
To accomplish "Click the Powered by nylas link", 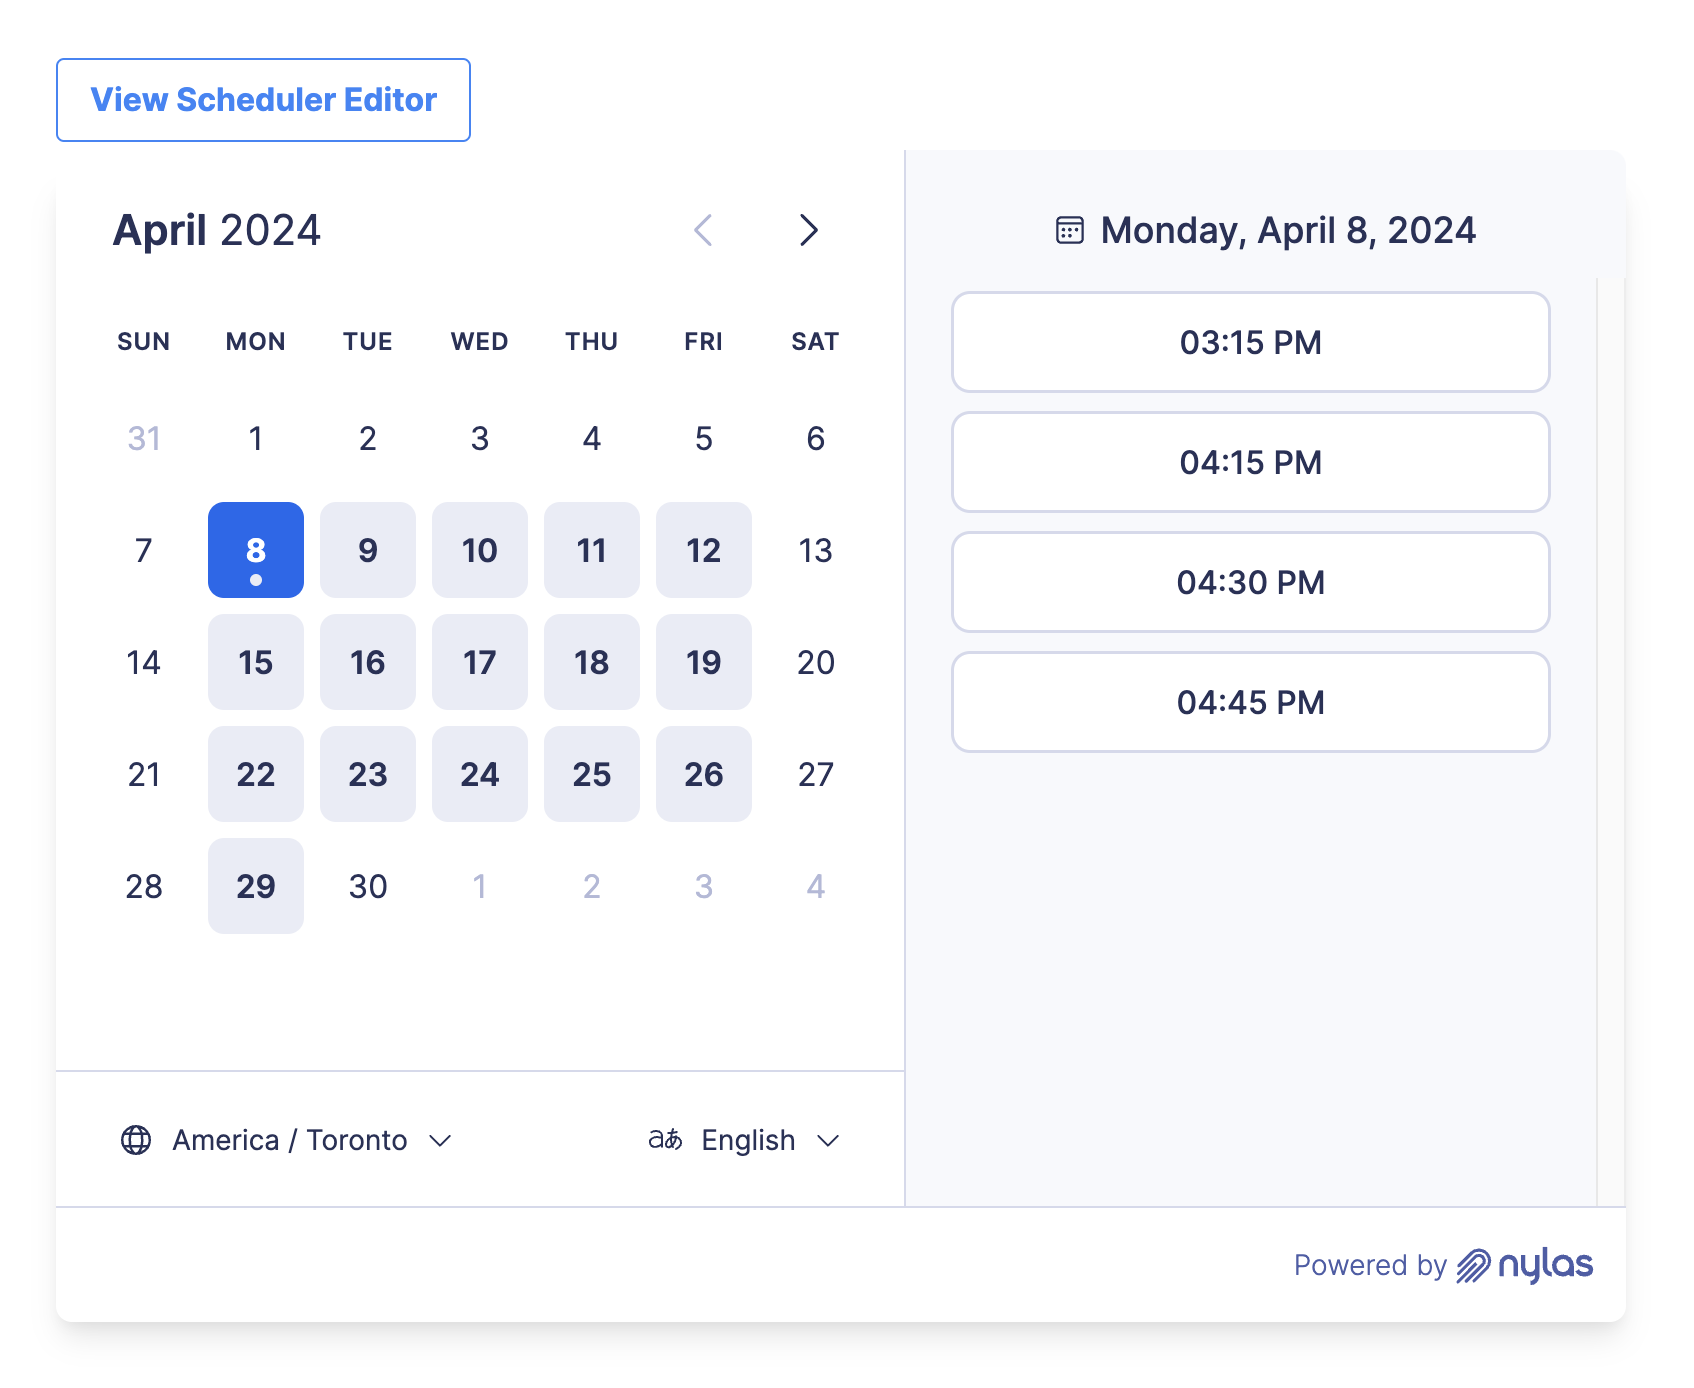I will (x=1444, y=1264).
